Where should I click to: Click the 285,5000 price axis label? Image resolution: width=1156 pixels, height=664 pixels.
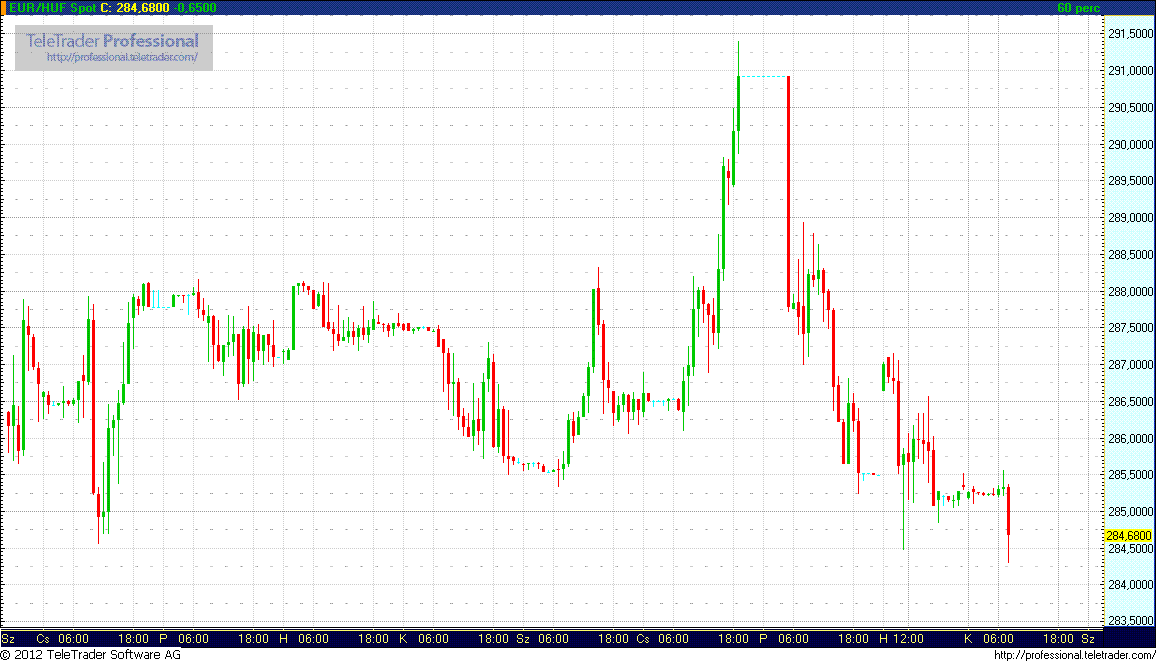click(1131, 475)
